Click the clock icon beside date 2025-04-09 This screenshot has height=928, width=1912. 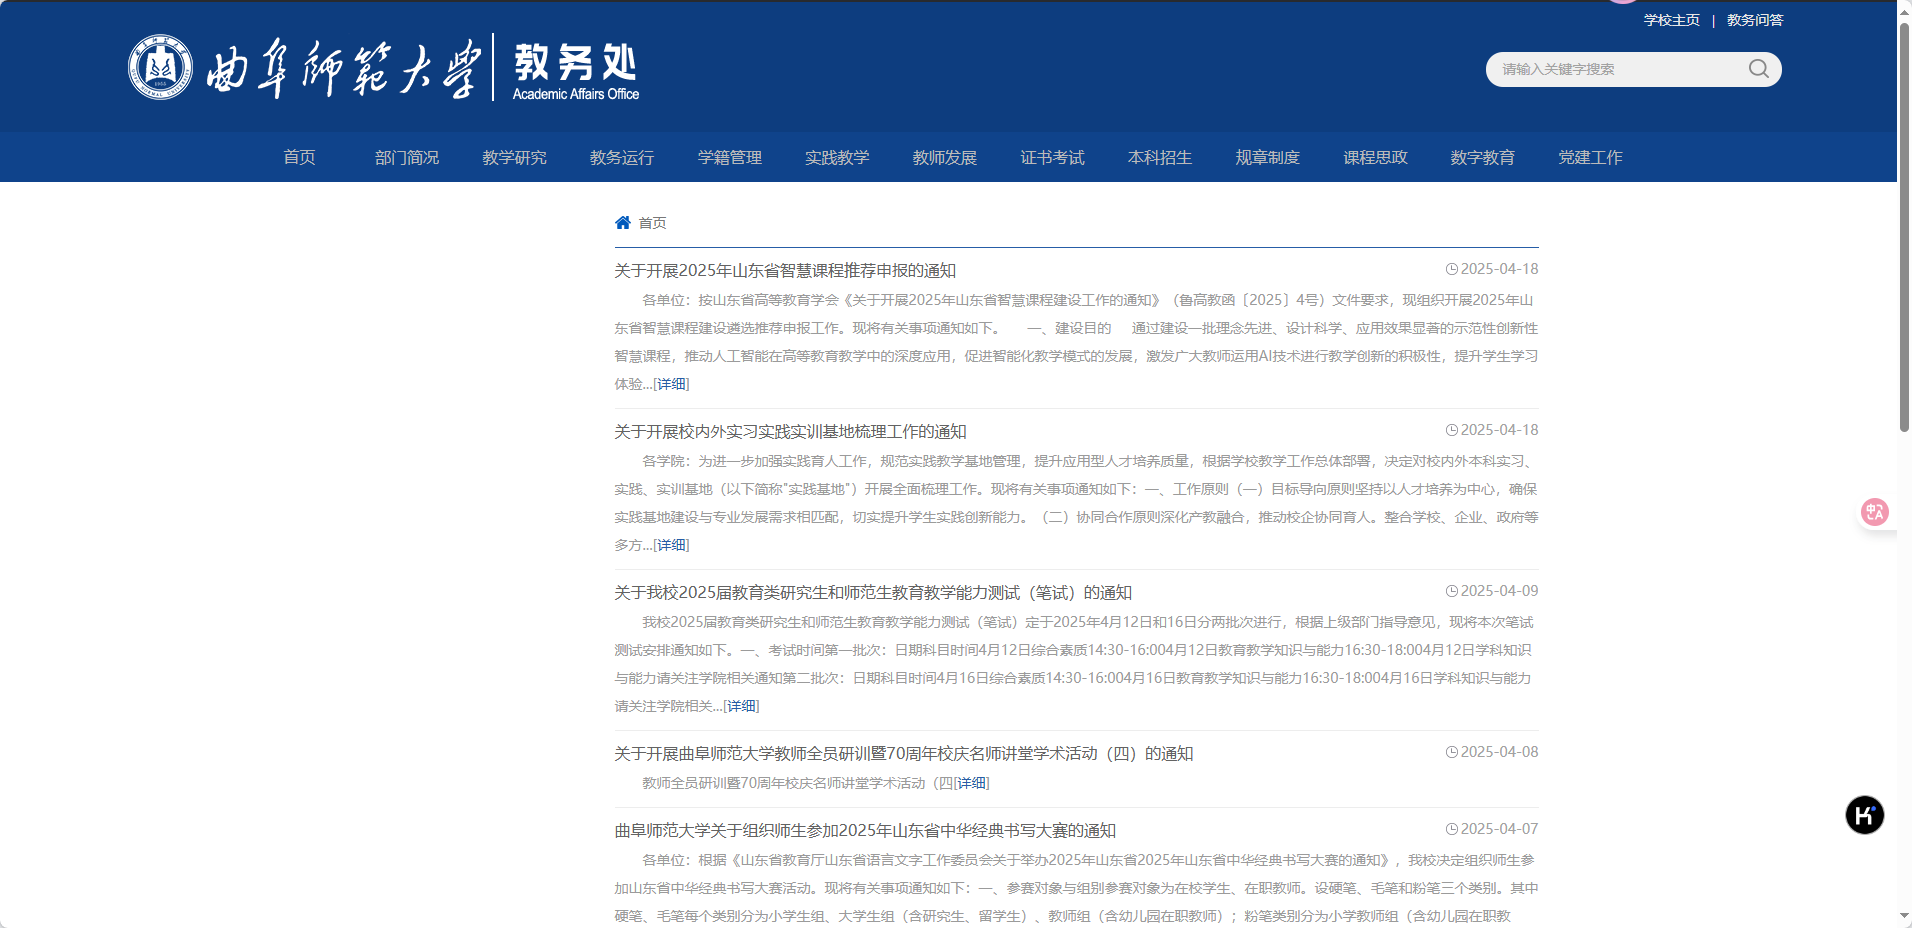[1451, 590]
